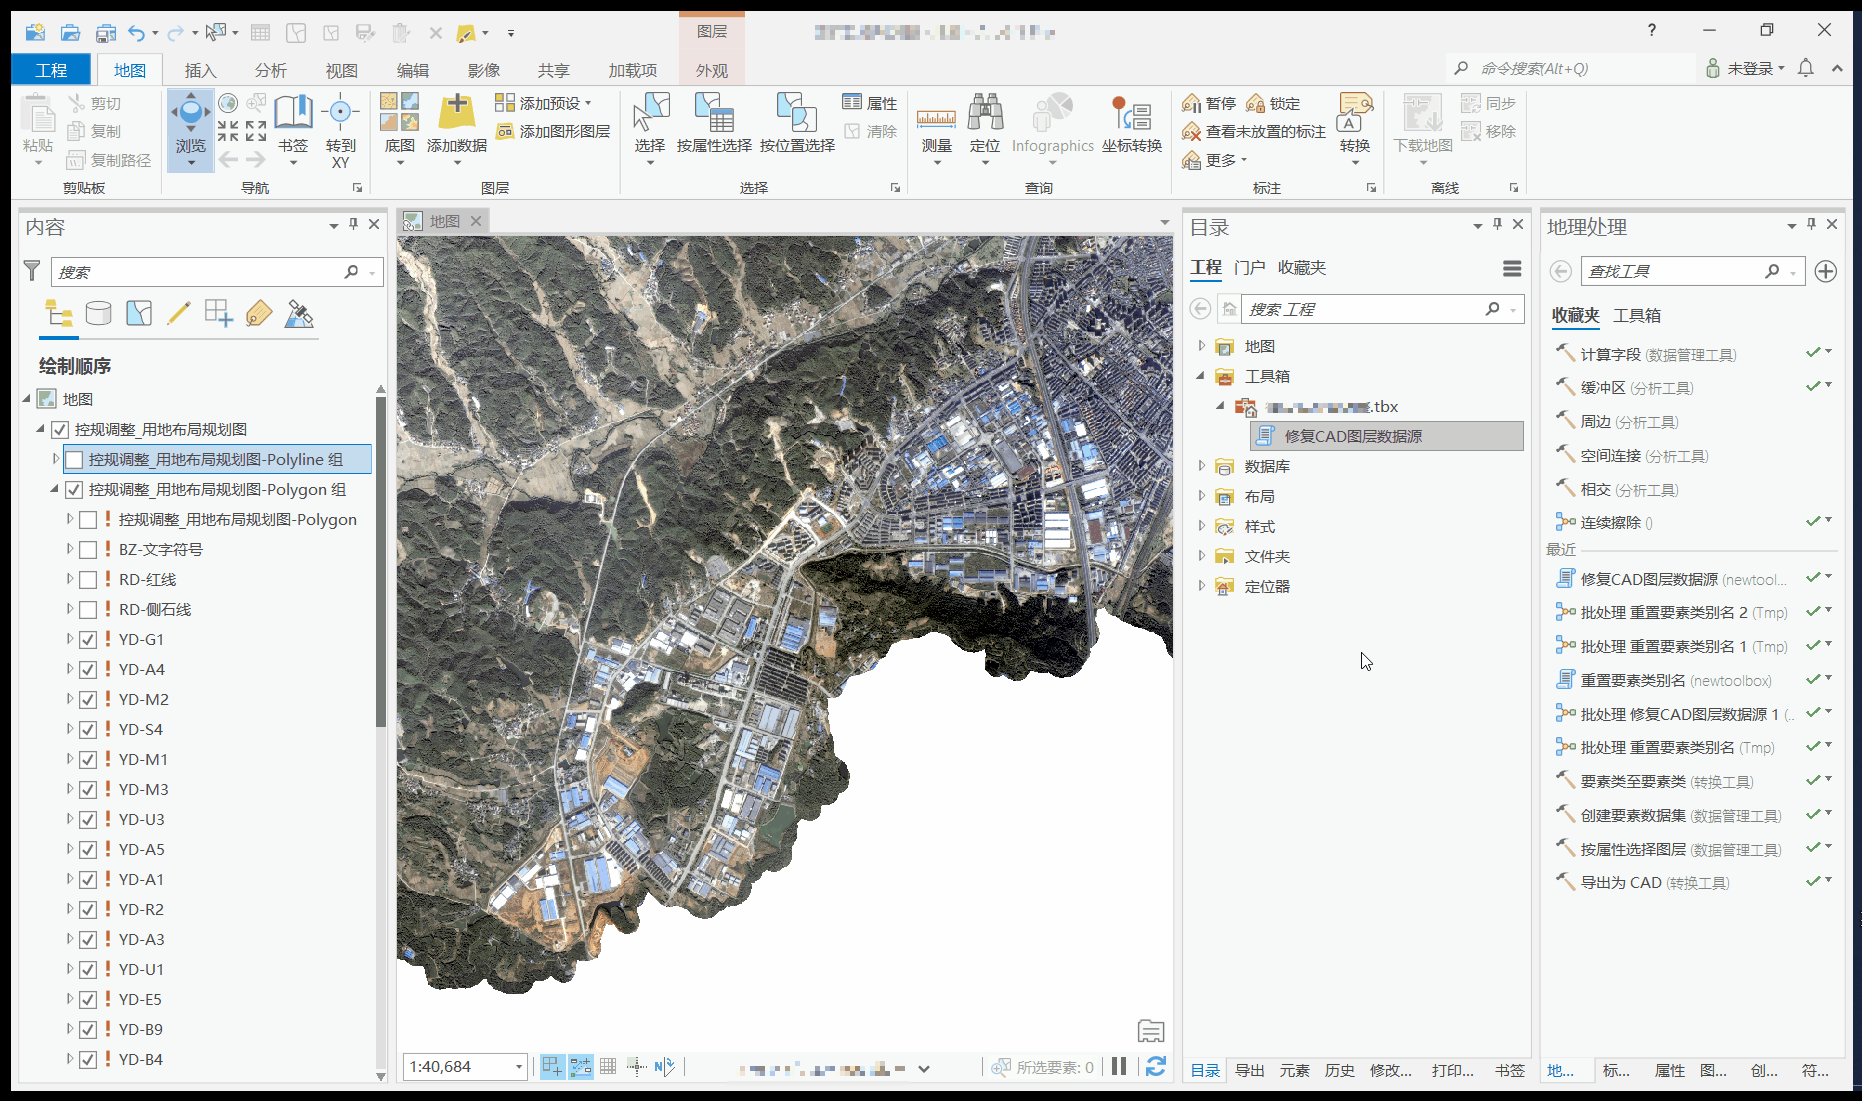
Task: Expand the 文件夹 node in catalog
Action: pyautogui.click(x=1202, y=556)
